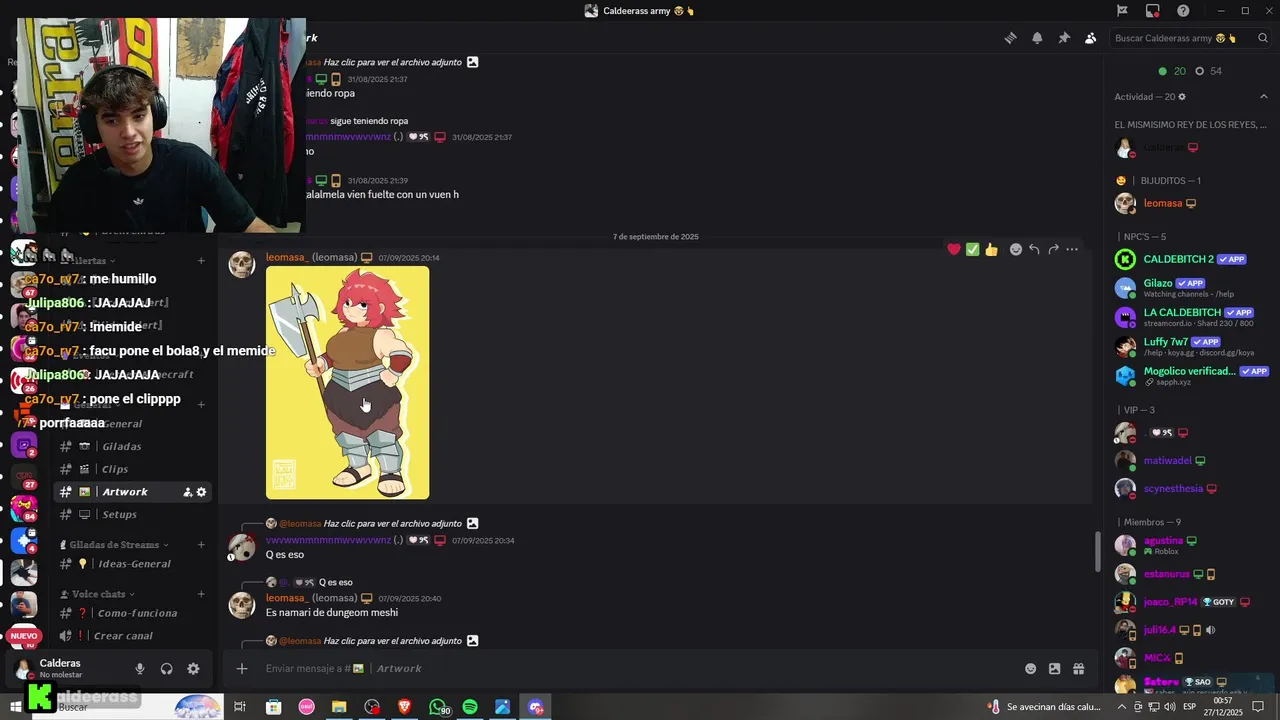
Task: Click the server icon with 27 badge
Action: tap(24, 476)
